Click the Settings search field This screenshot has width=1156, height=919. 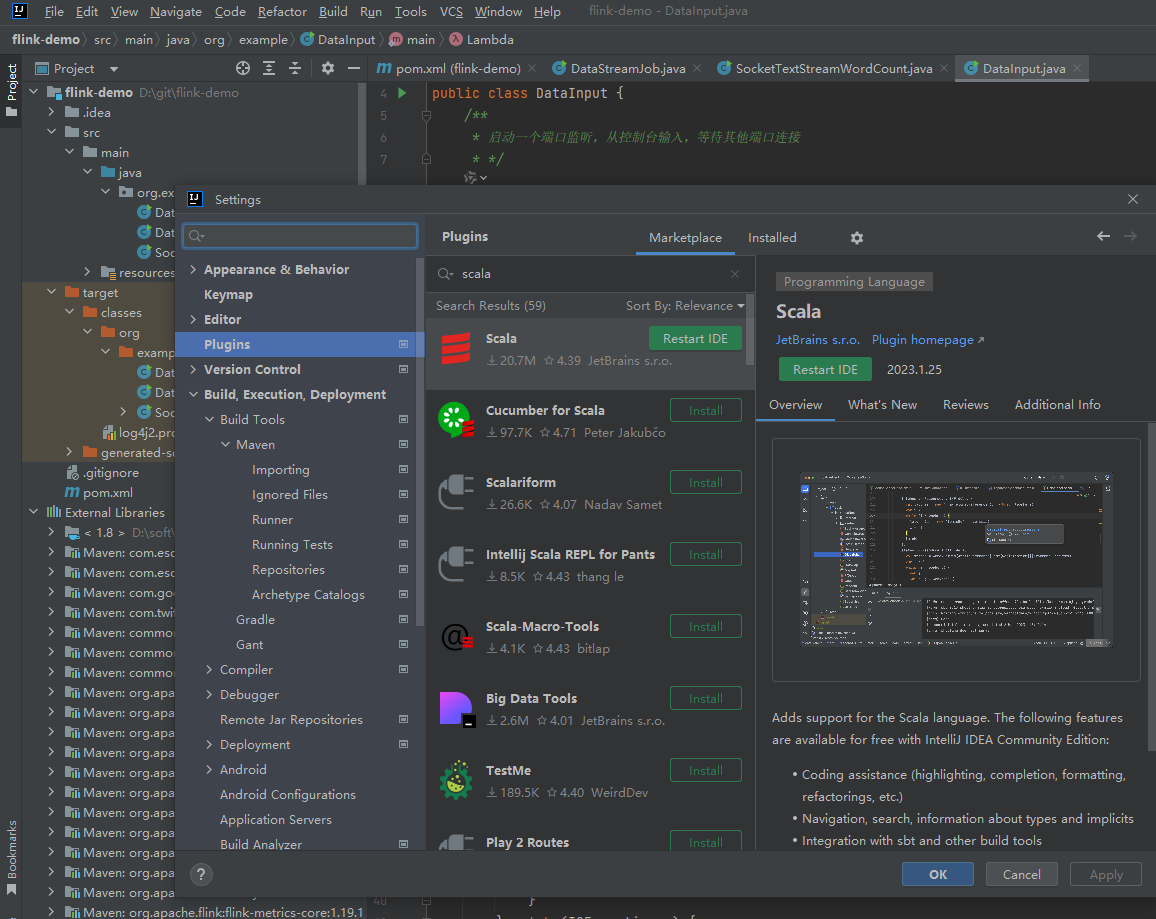coord(300,236)
